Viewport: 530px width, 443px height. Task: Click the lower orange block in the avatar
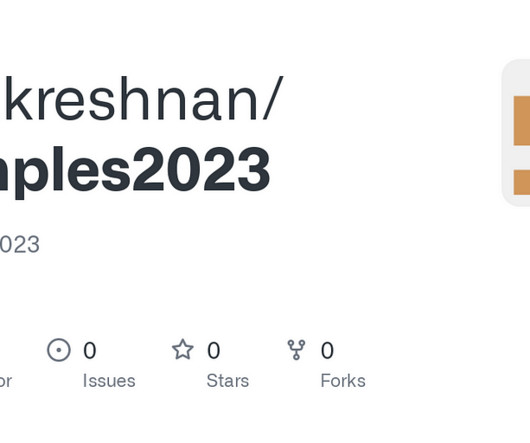point(522,182)
